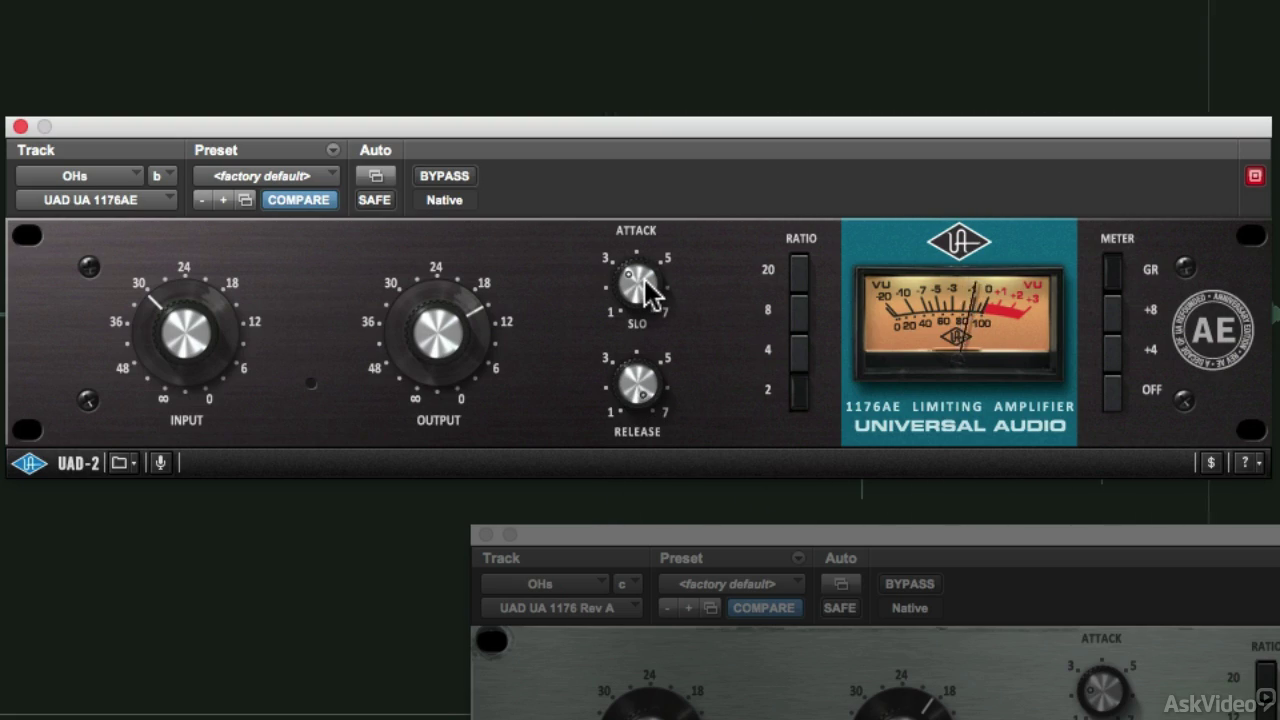Set meter mode to GR
The height and width of the screenshot is (720, 1280).
point(1112,271)
